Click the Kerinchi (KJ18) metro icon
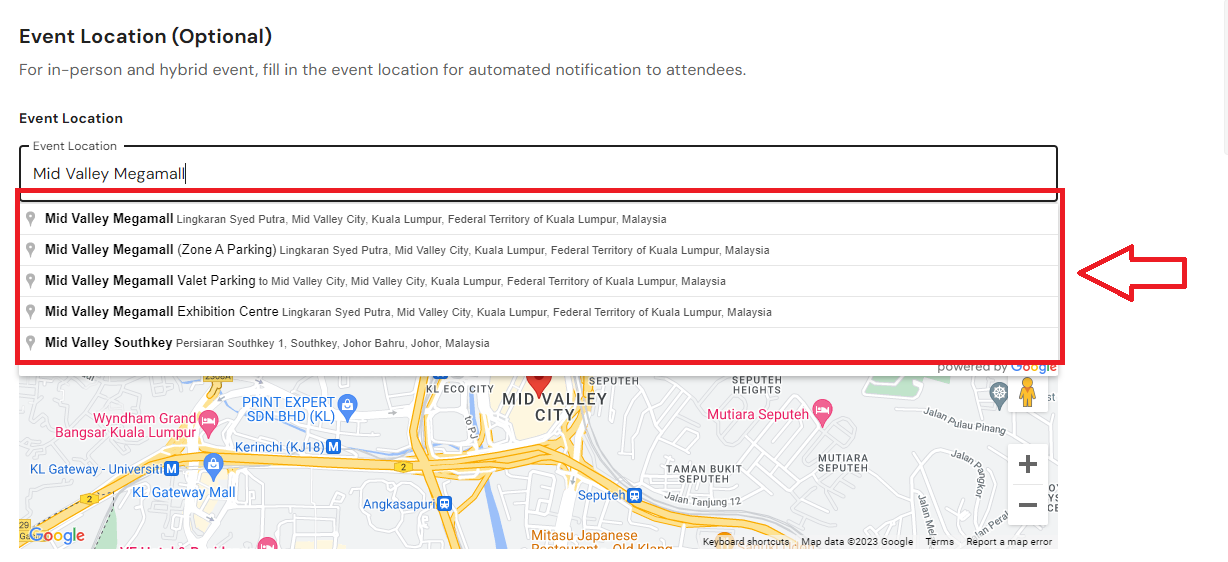The height and width of the screenshot is (562, 1228). coord(333,446)
